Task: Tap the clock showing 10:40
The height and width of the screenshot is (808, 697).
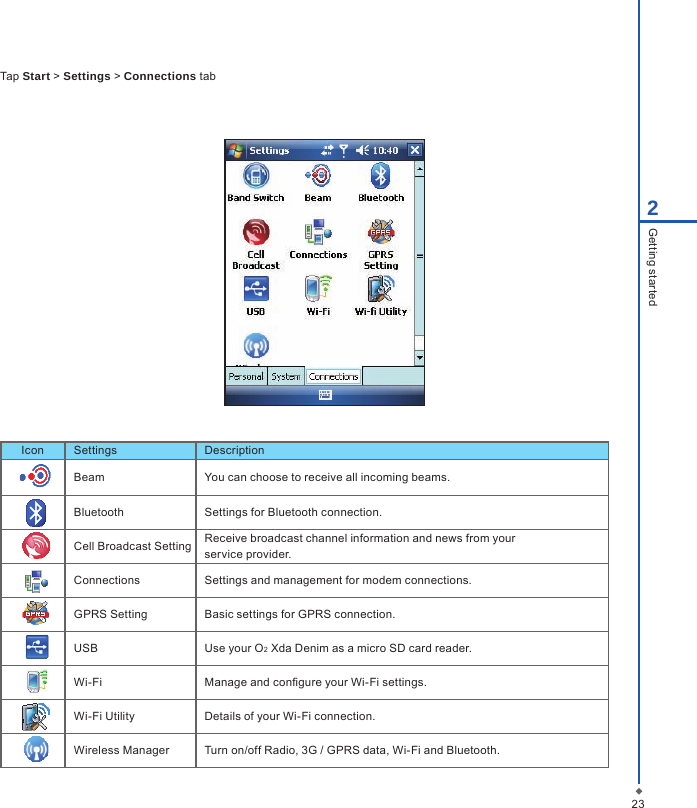Action: pos(385,150)
